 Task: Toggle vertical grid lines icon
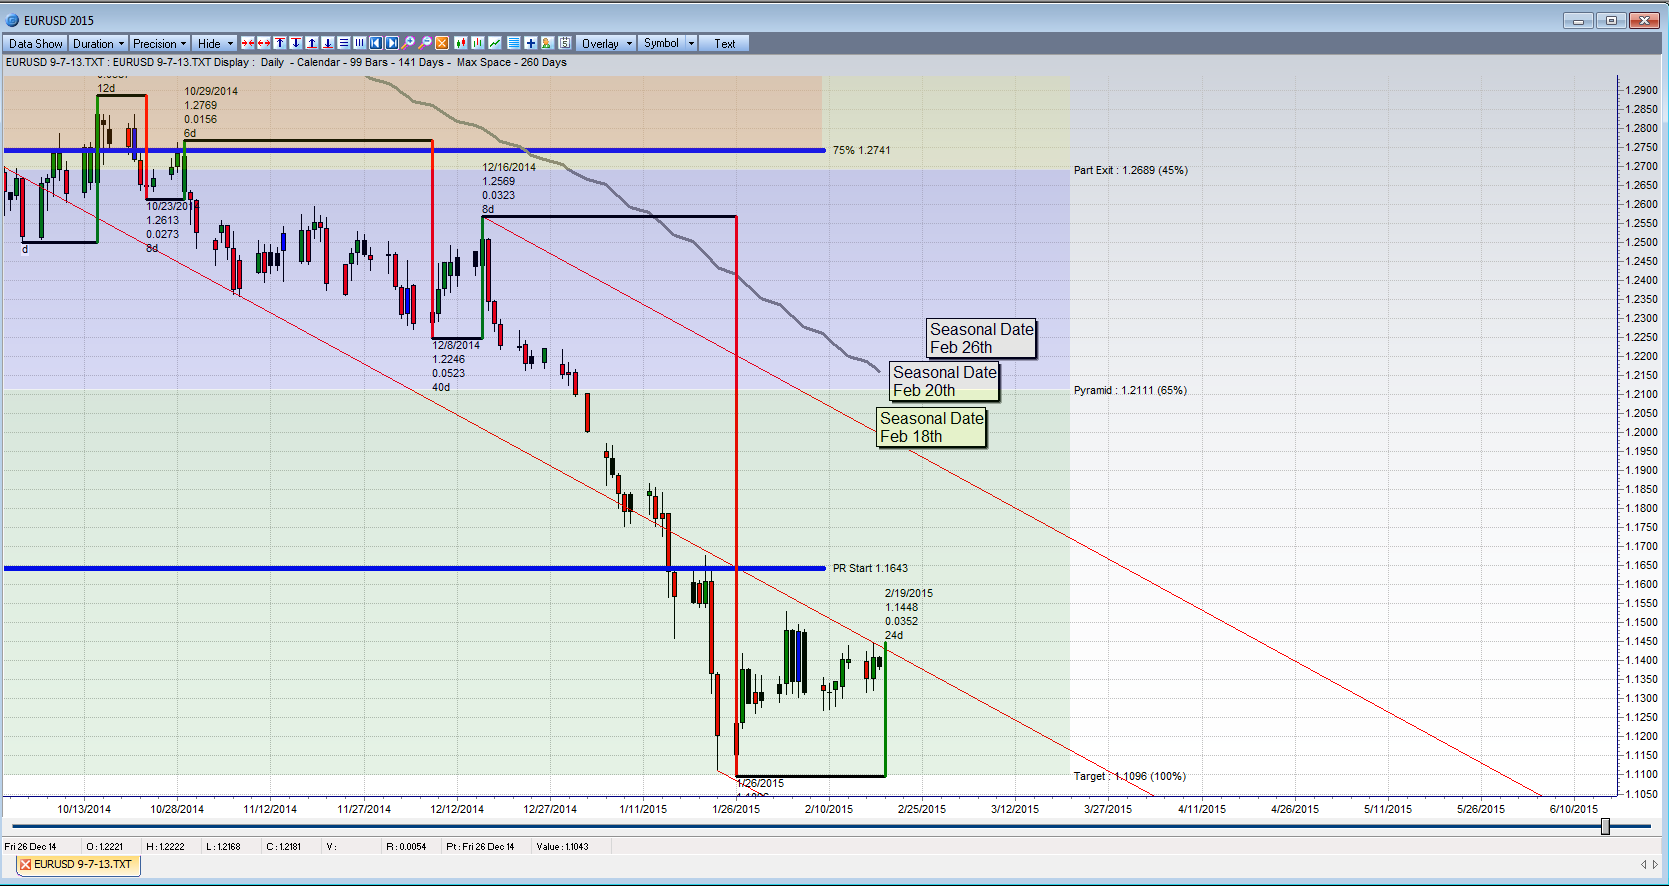(x=360, y=43)
